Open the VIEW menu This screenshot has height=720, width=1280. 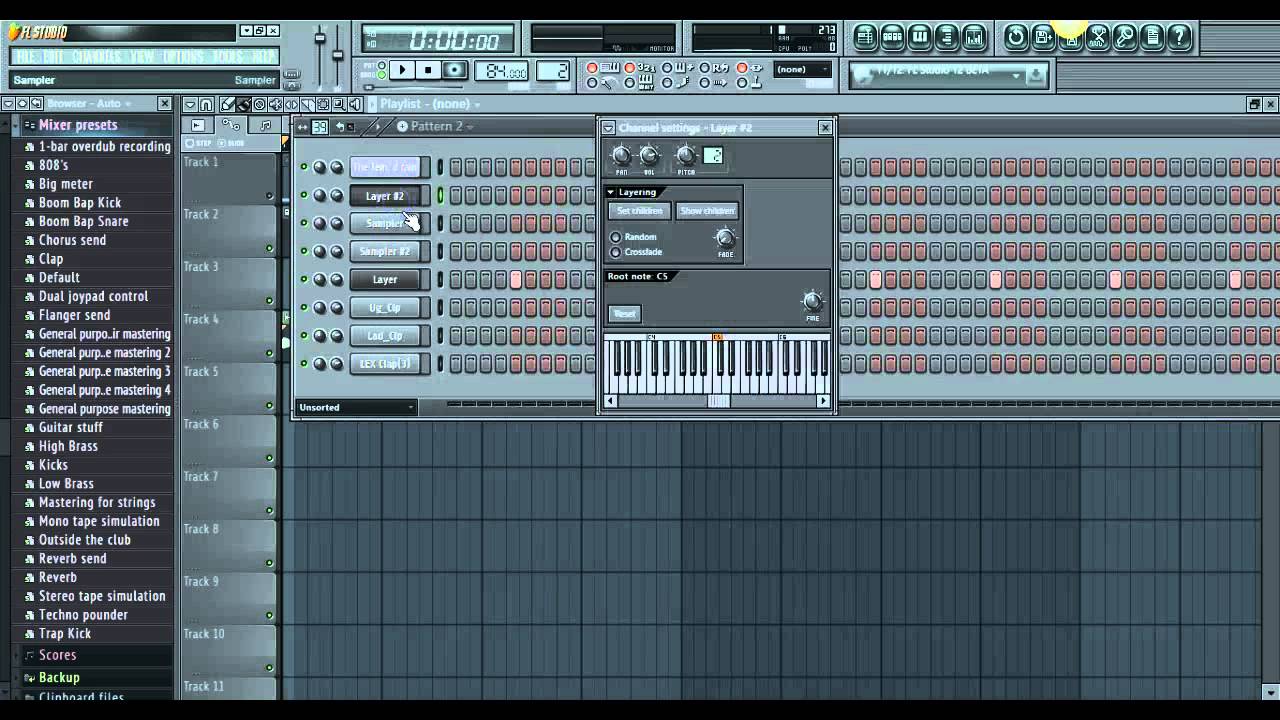coord(142,57)
